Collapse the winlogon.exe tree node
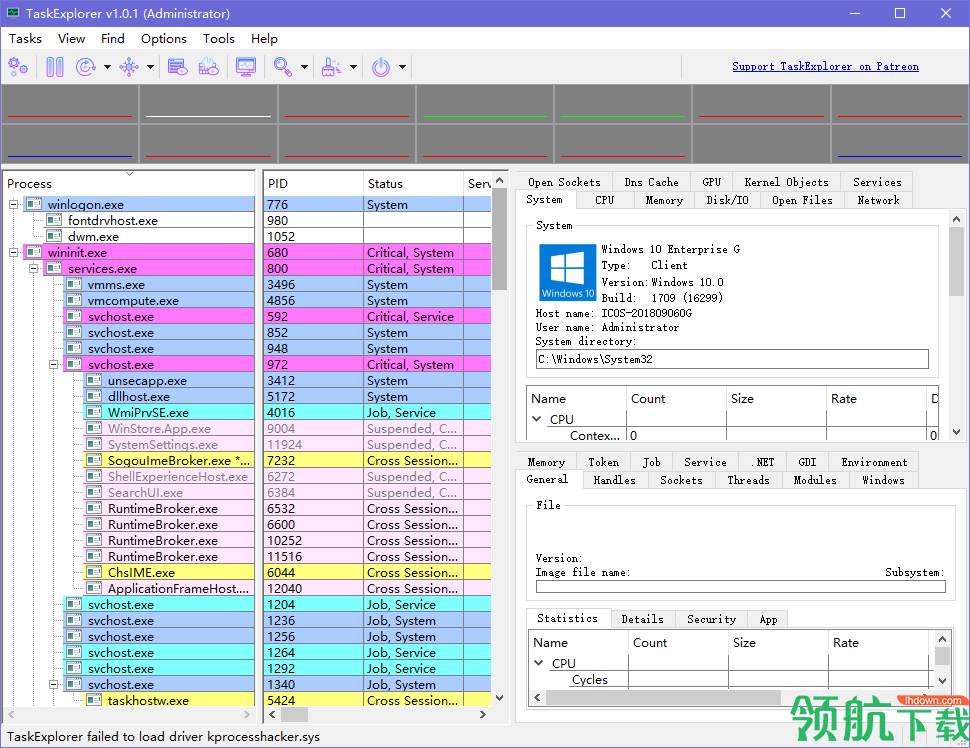970x748 pixels. (14, 204)
